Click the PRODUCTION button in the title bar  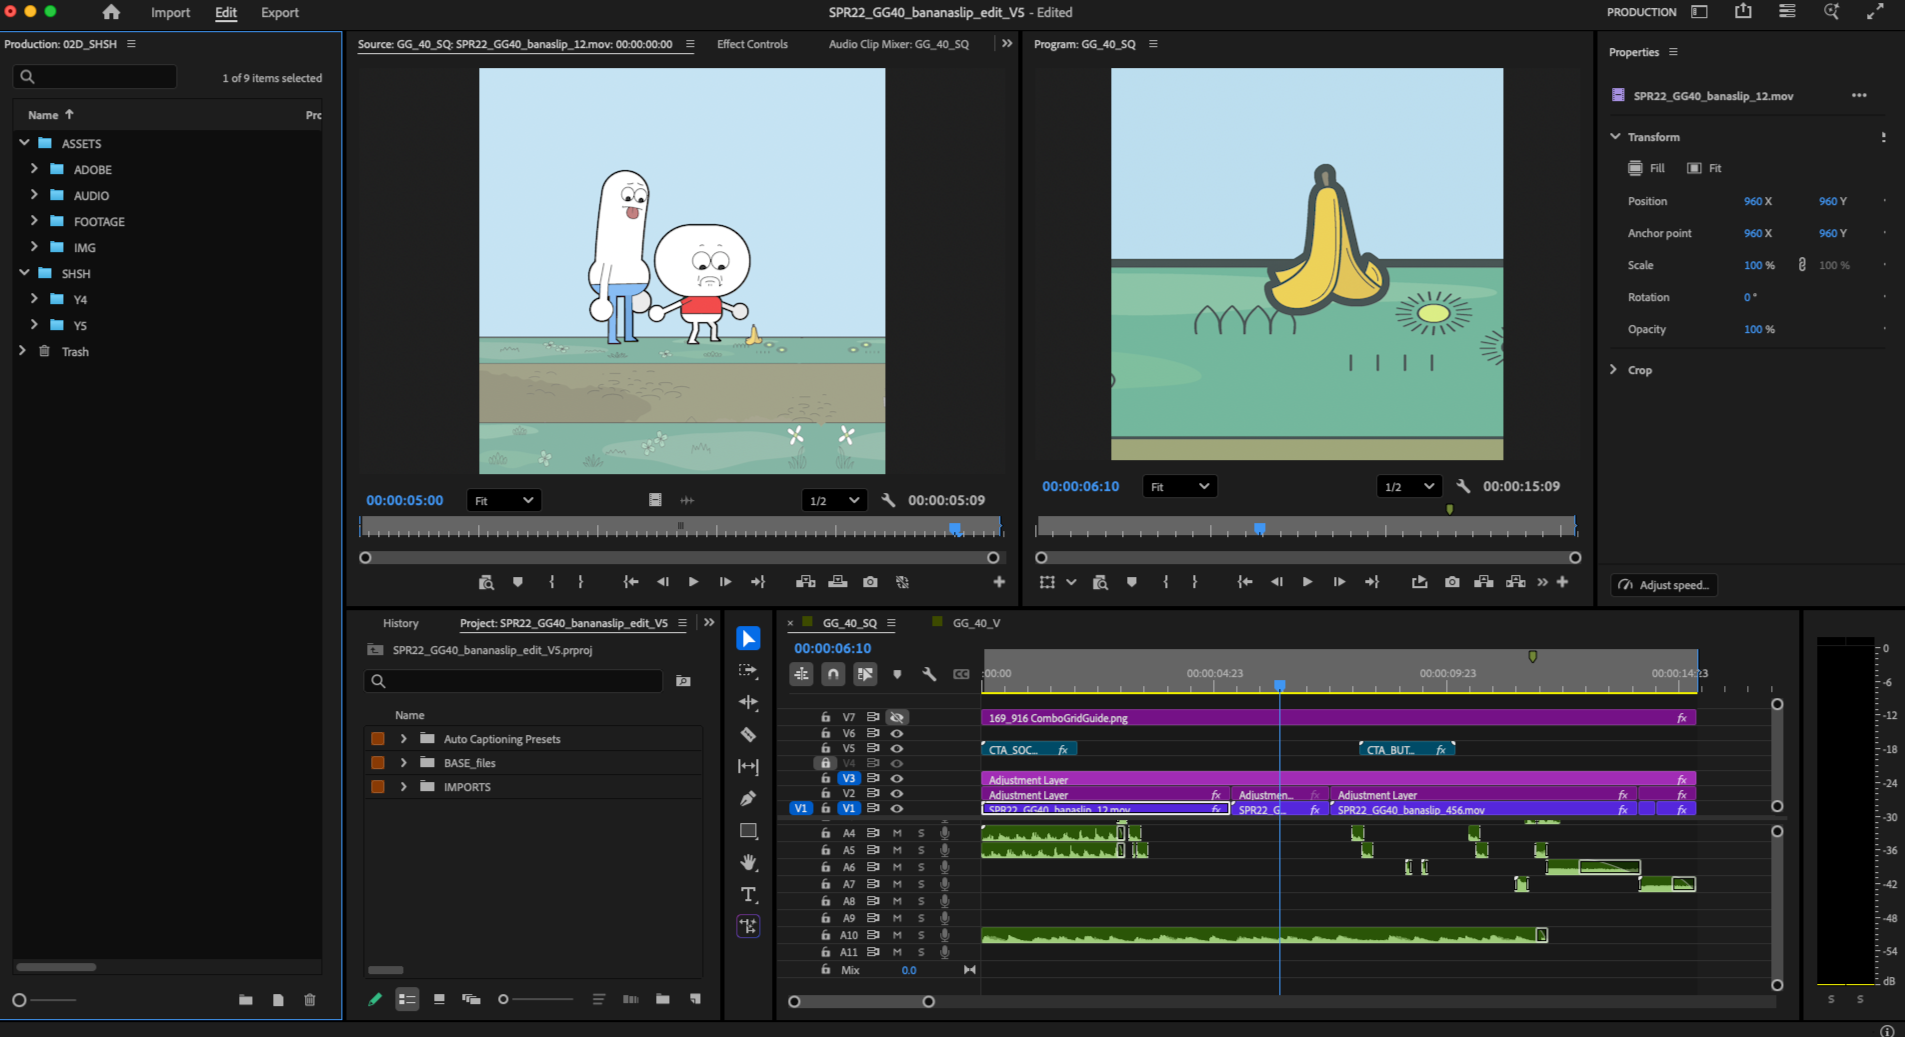point(1640,13)
